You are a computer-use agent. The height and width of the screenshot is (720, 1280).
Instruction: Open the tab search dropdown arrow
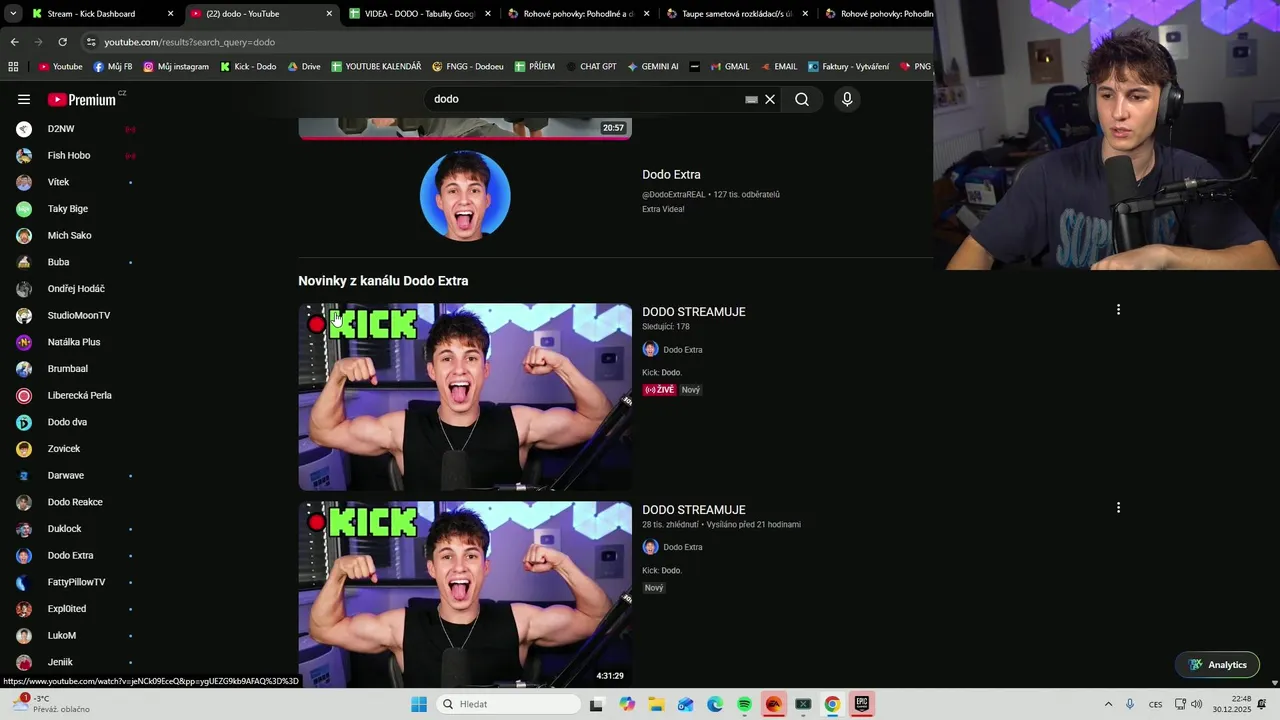[13, 14]
